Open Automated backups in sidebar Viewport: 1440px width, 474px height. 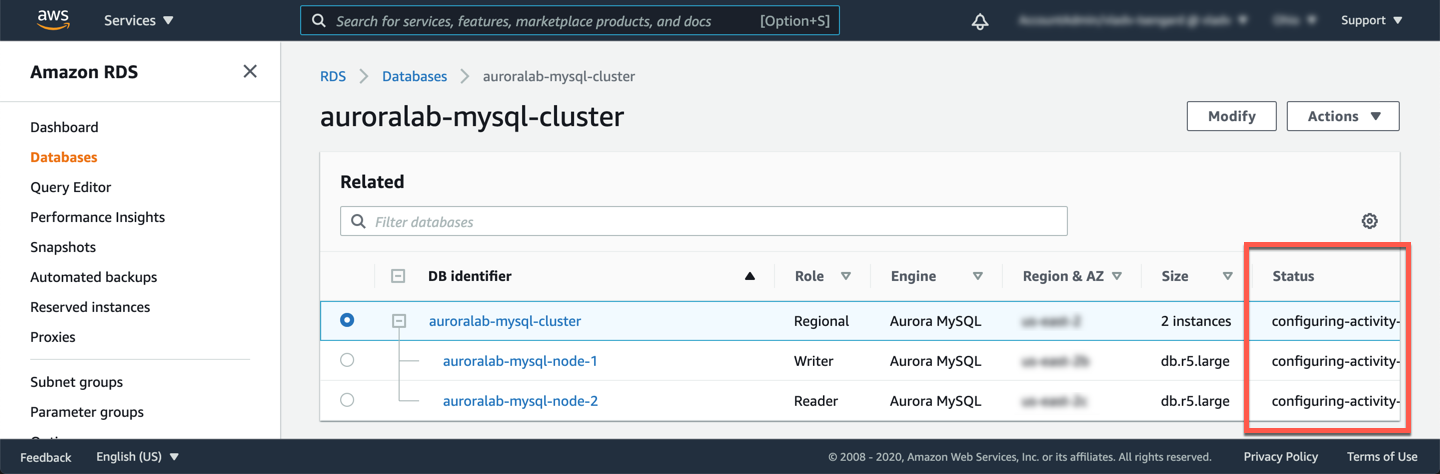click(x=94, y=277)
